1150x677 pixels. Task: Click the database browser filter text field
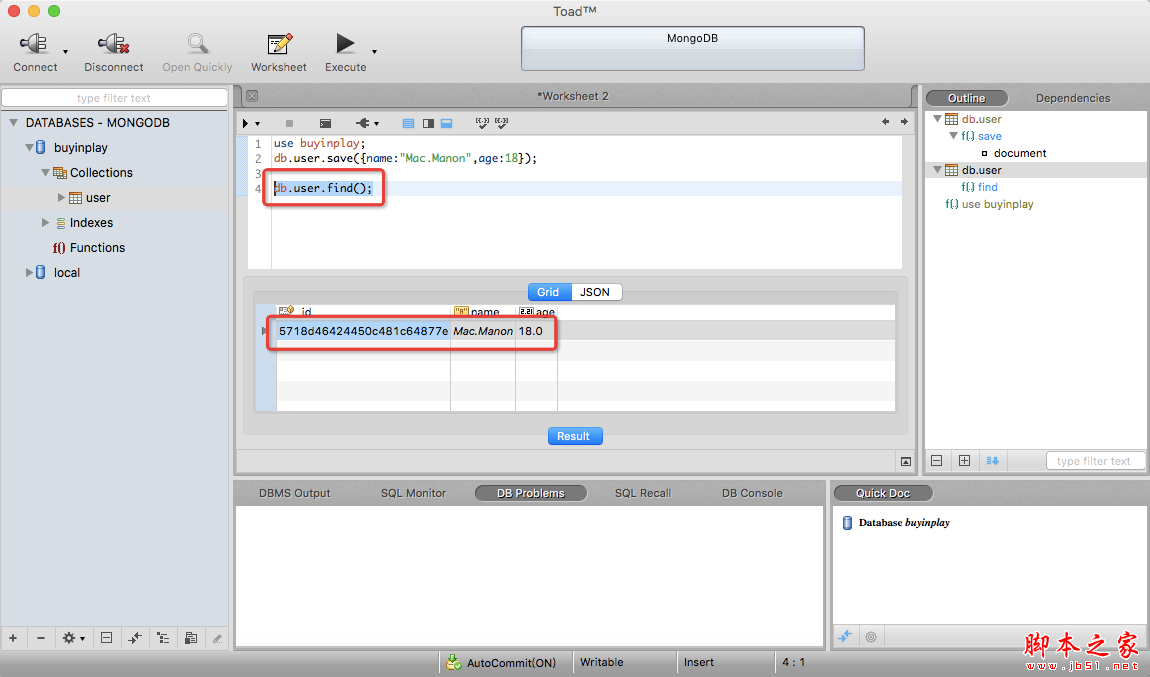coord(114,98)
